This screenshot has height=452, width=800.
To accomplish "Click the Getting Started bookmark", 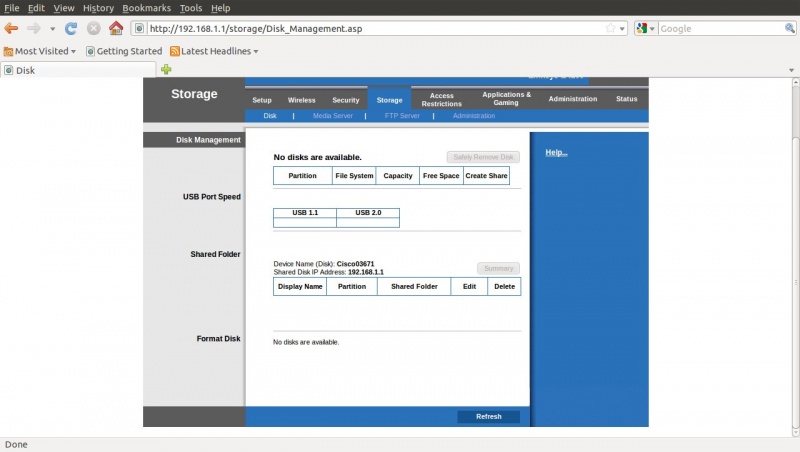I will [124, 51].
